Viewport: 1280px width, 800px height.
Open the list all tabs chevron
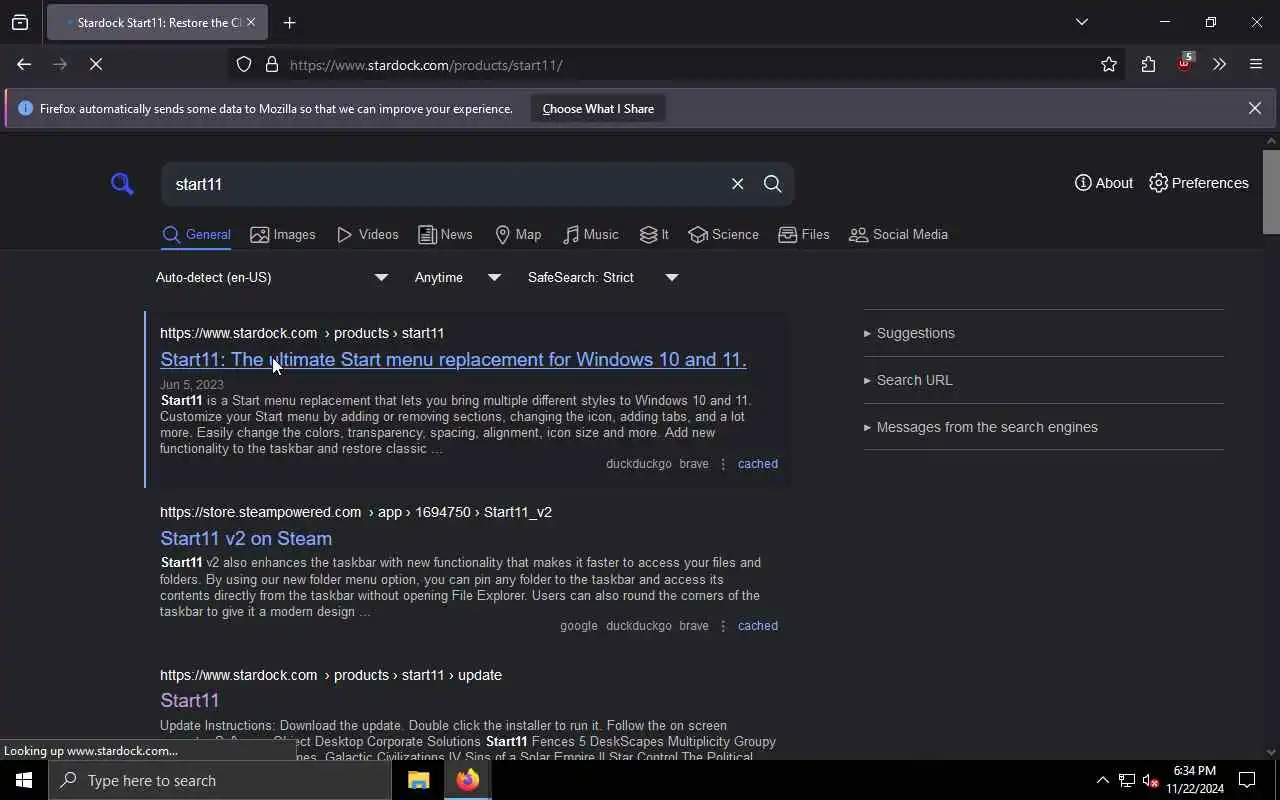[x=1081, y=22]
